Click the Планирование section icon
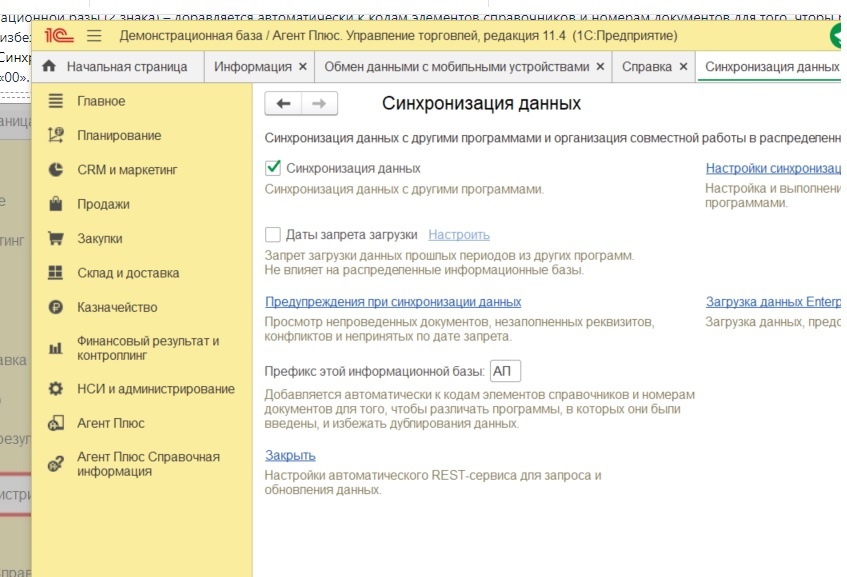The image size is (847, 577). click(x=56, y=135)
